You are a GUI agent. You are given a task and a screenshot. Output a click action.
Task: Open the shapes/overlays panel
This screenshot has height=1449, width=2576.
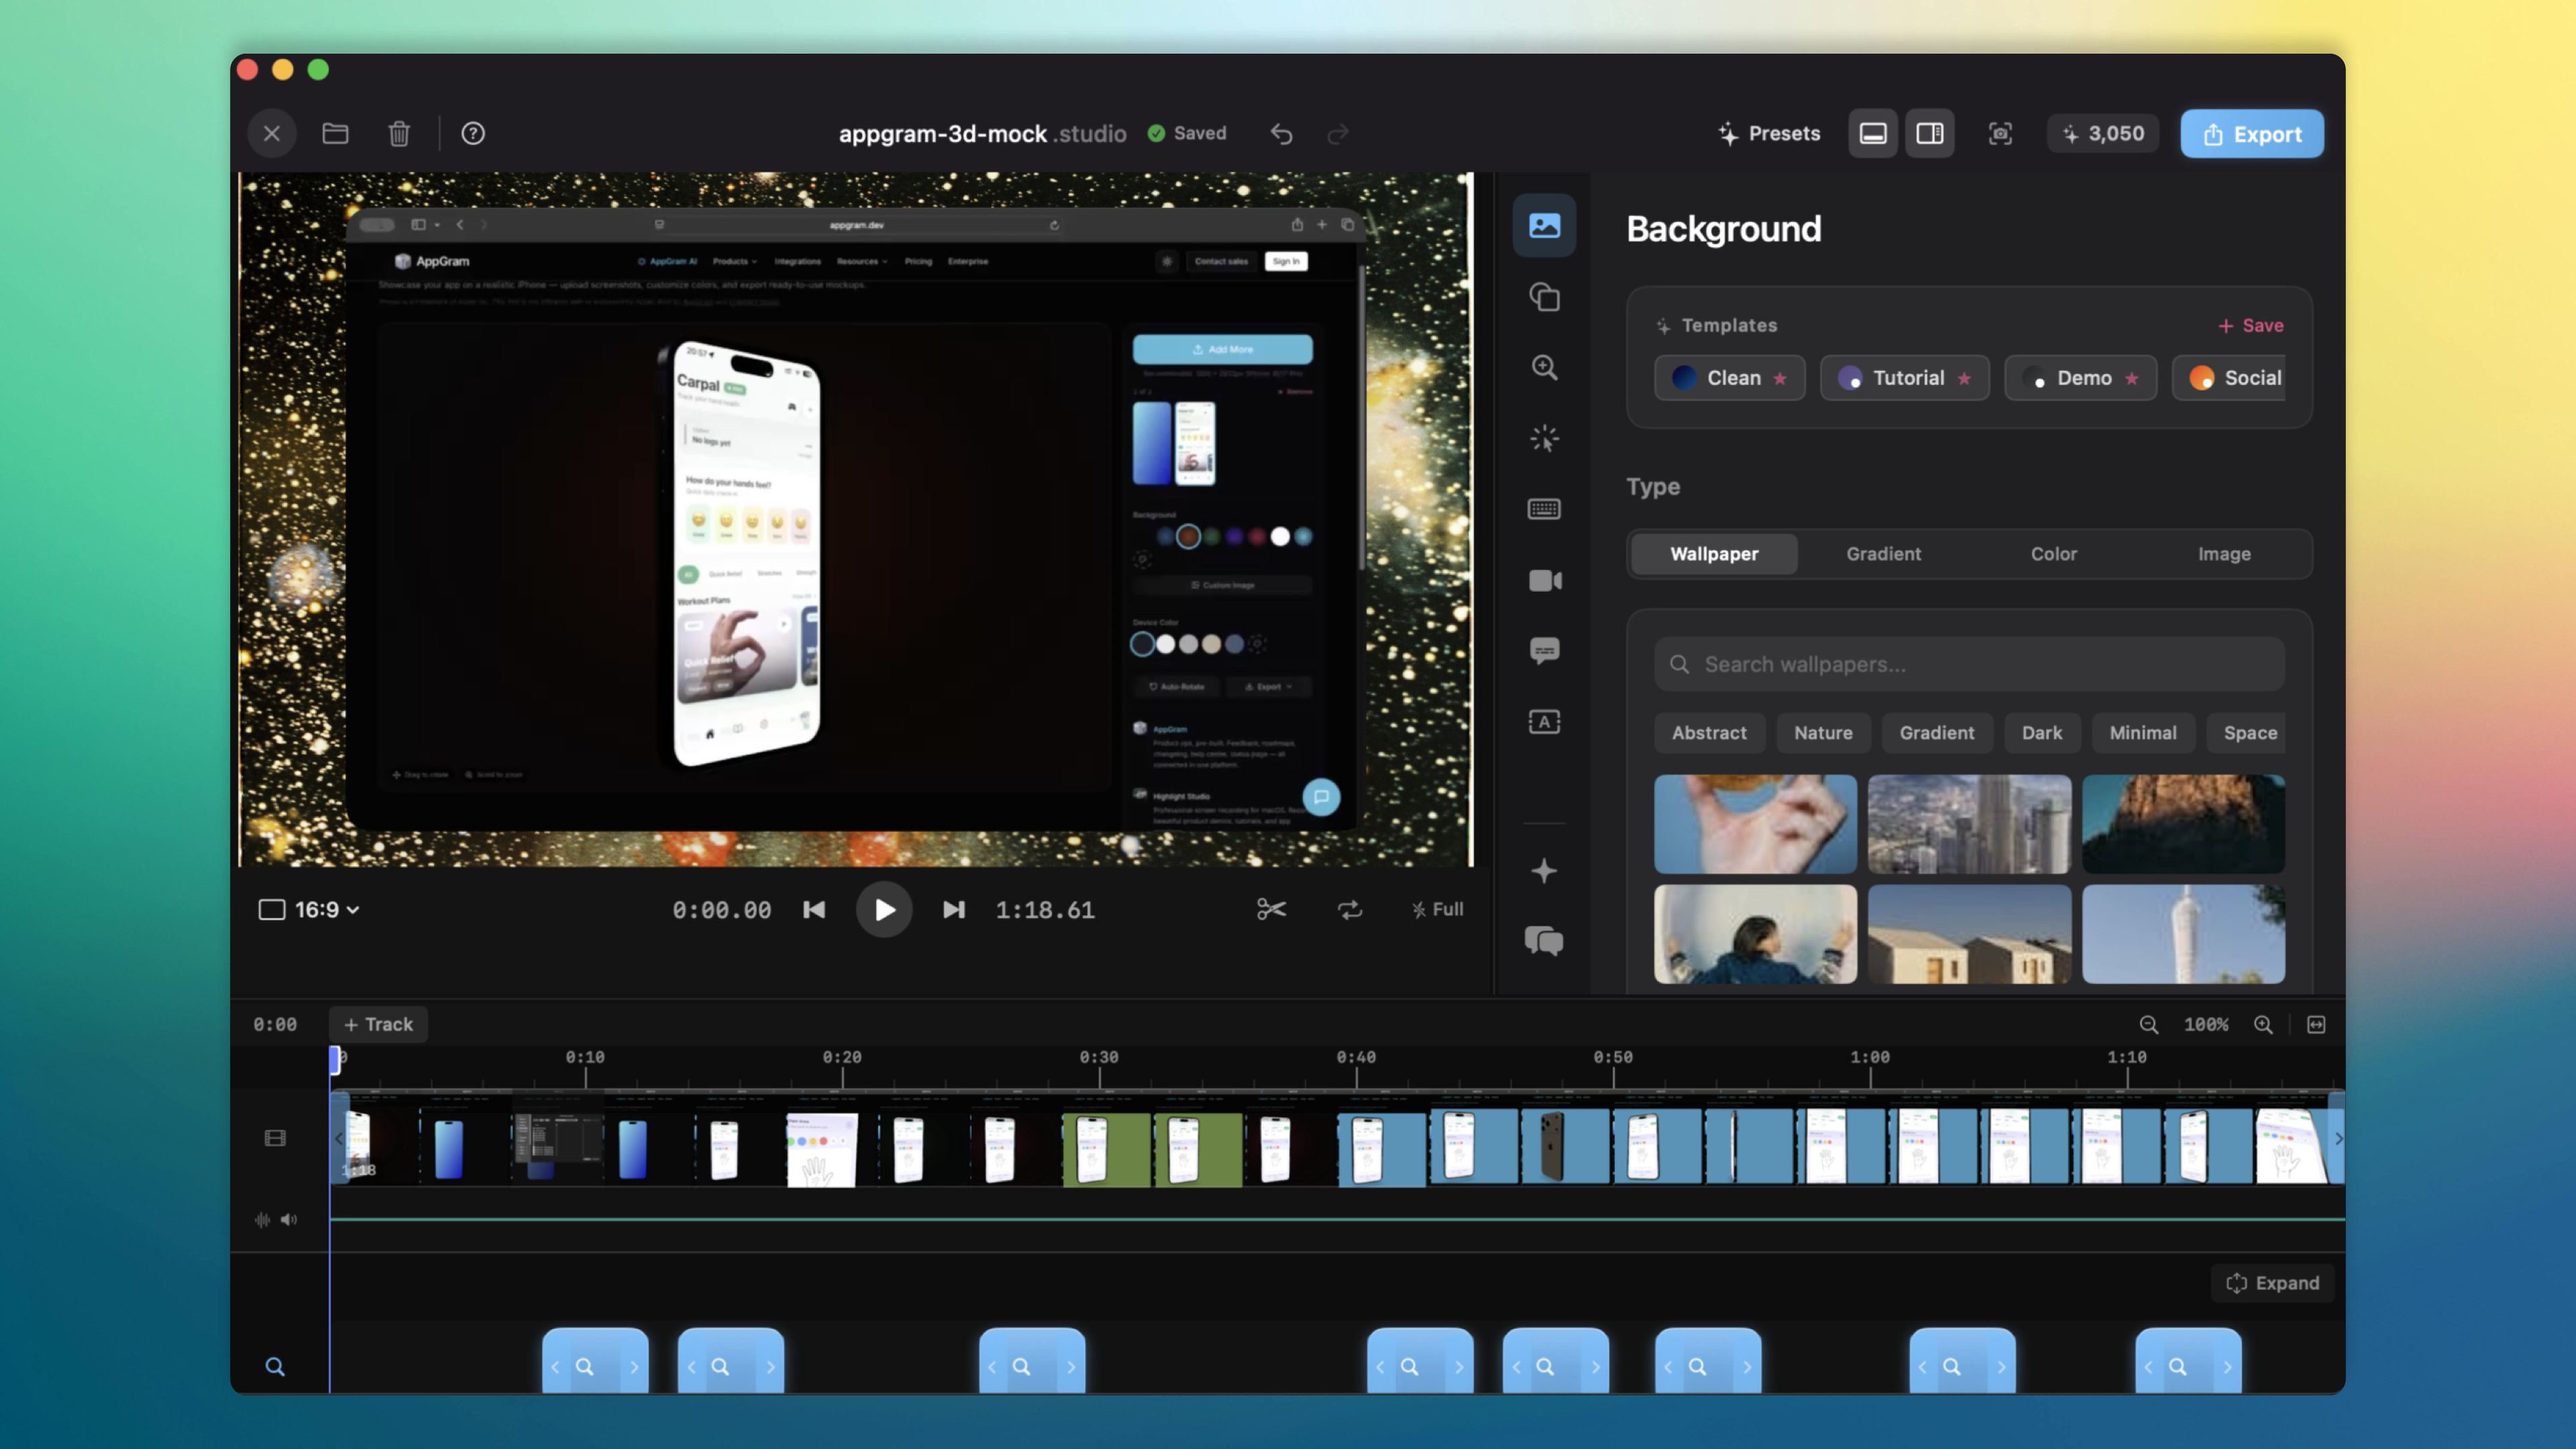[1544, 297]
